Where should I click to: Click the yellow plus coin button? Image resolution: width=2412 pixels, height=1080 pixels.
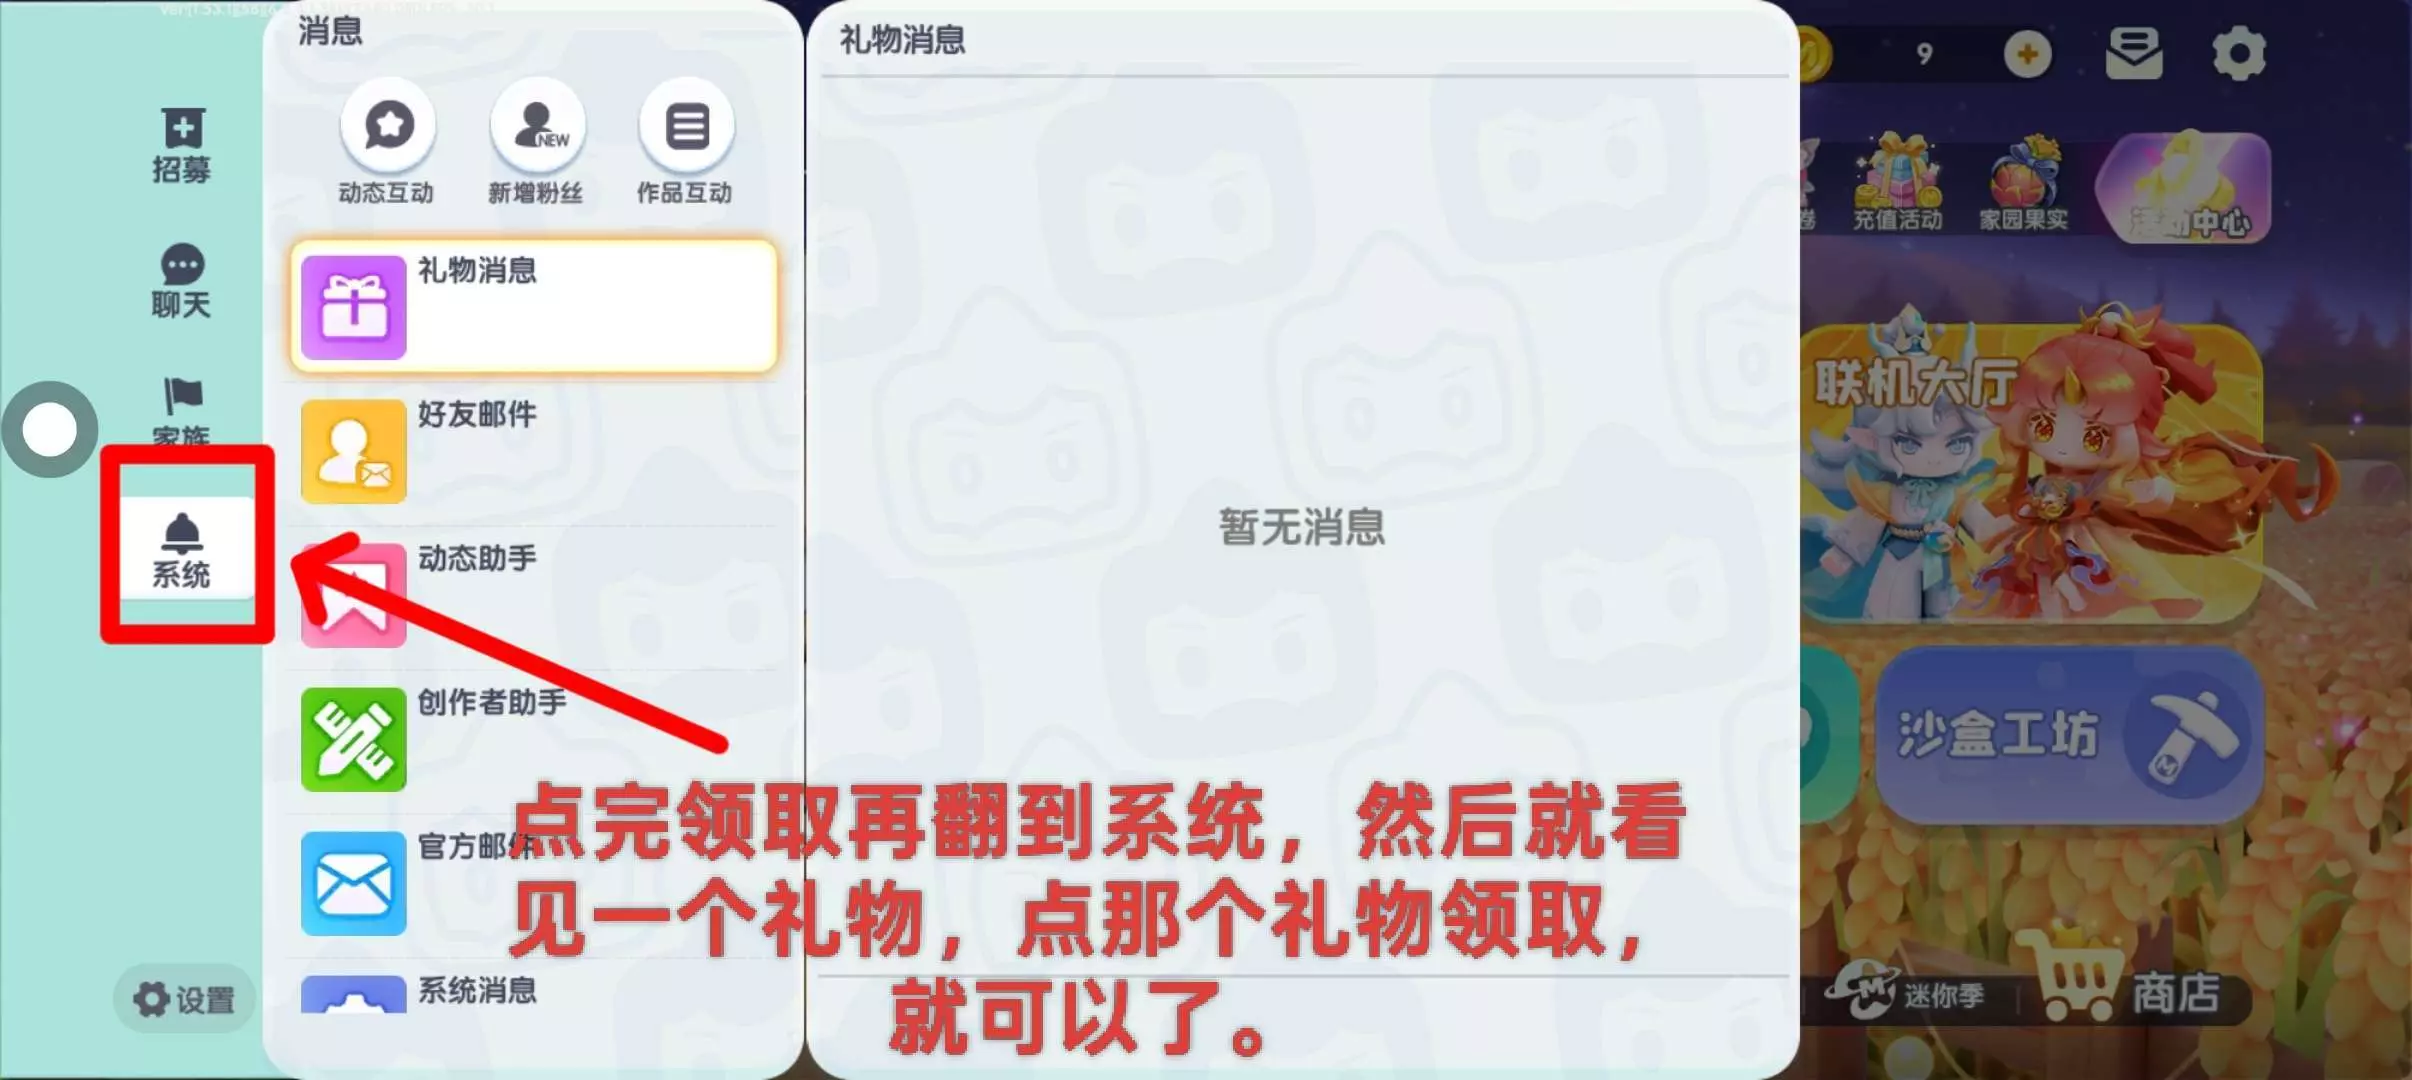point(2027,54)
